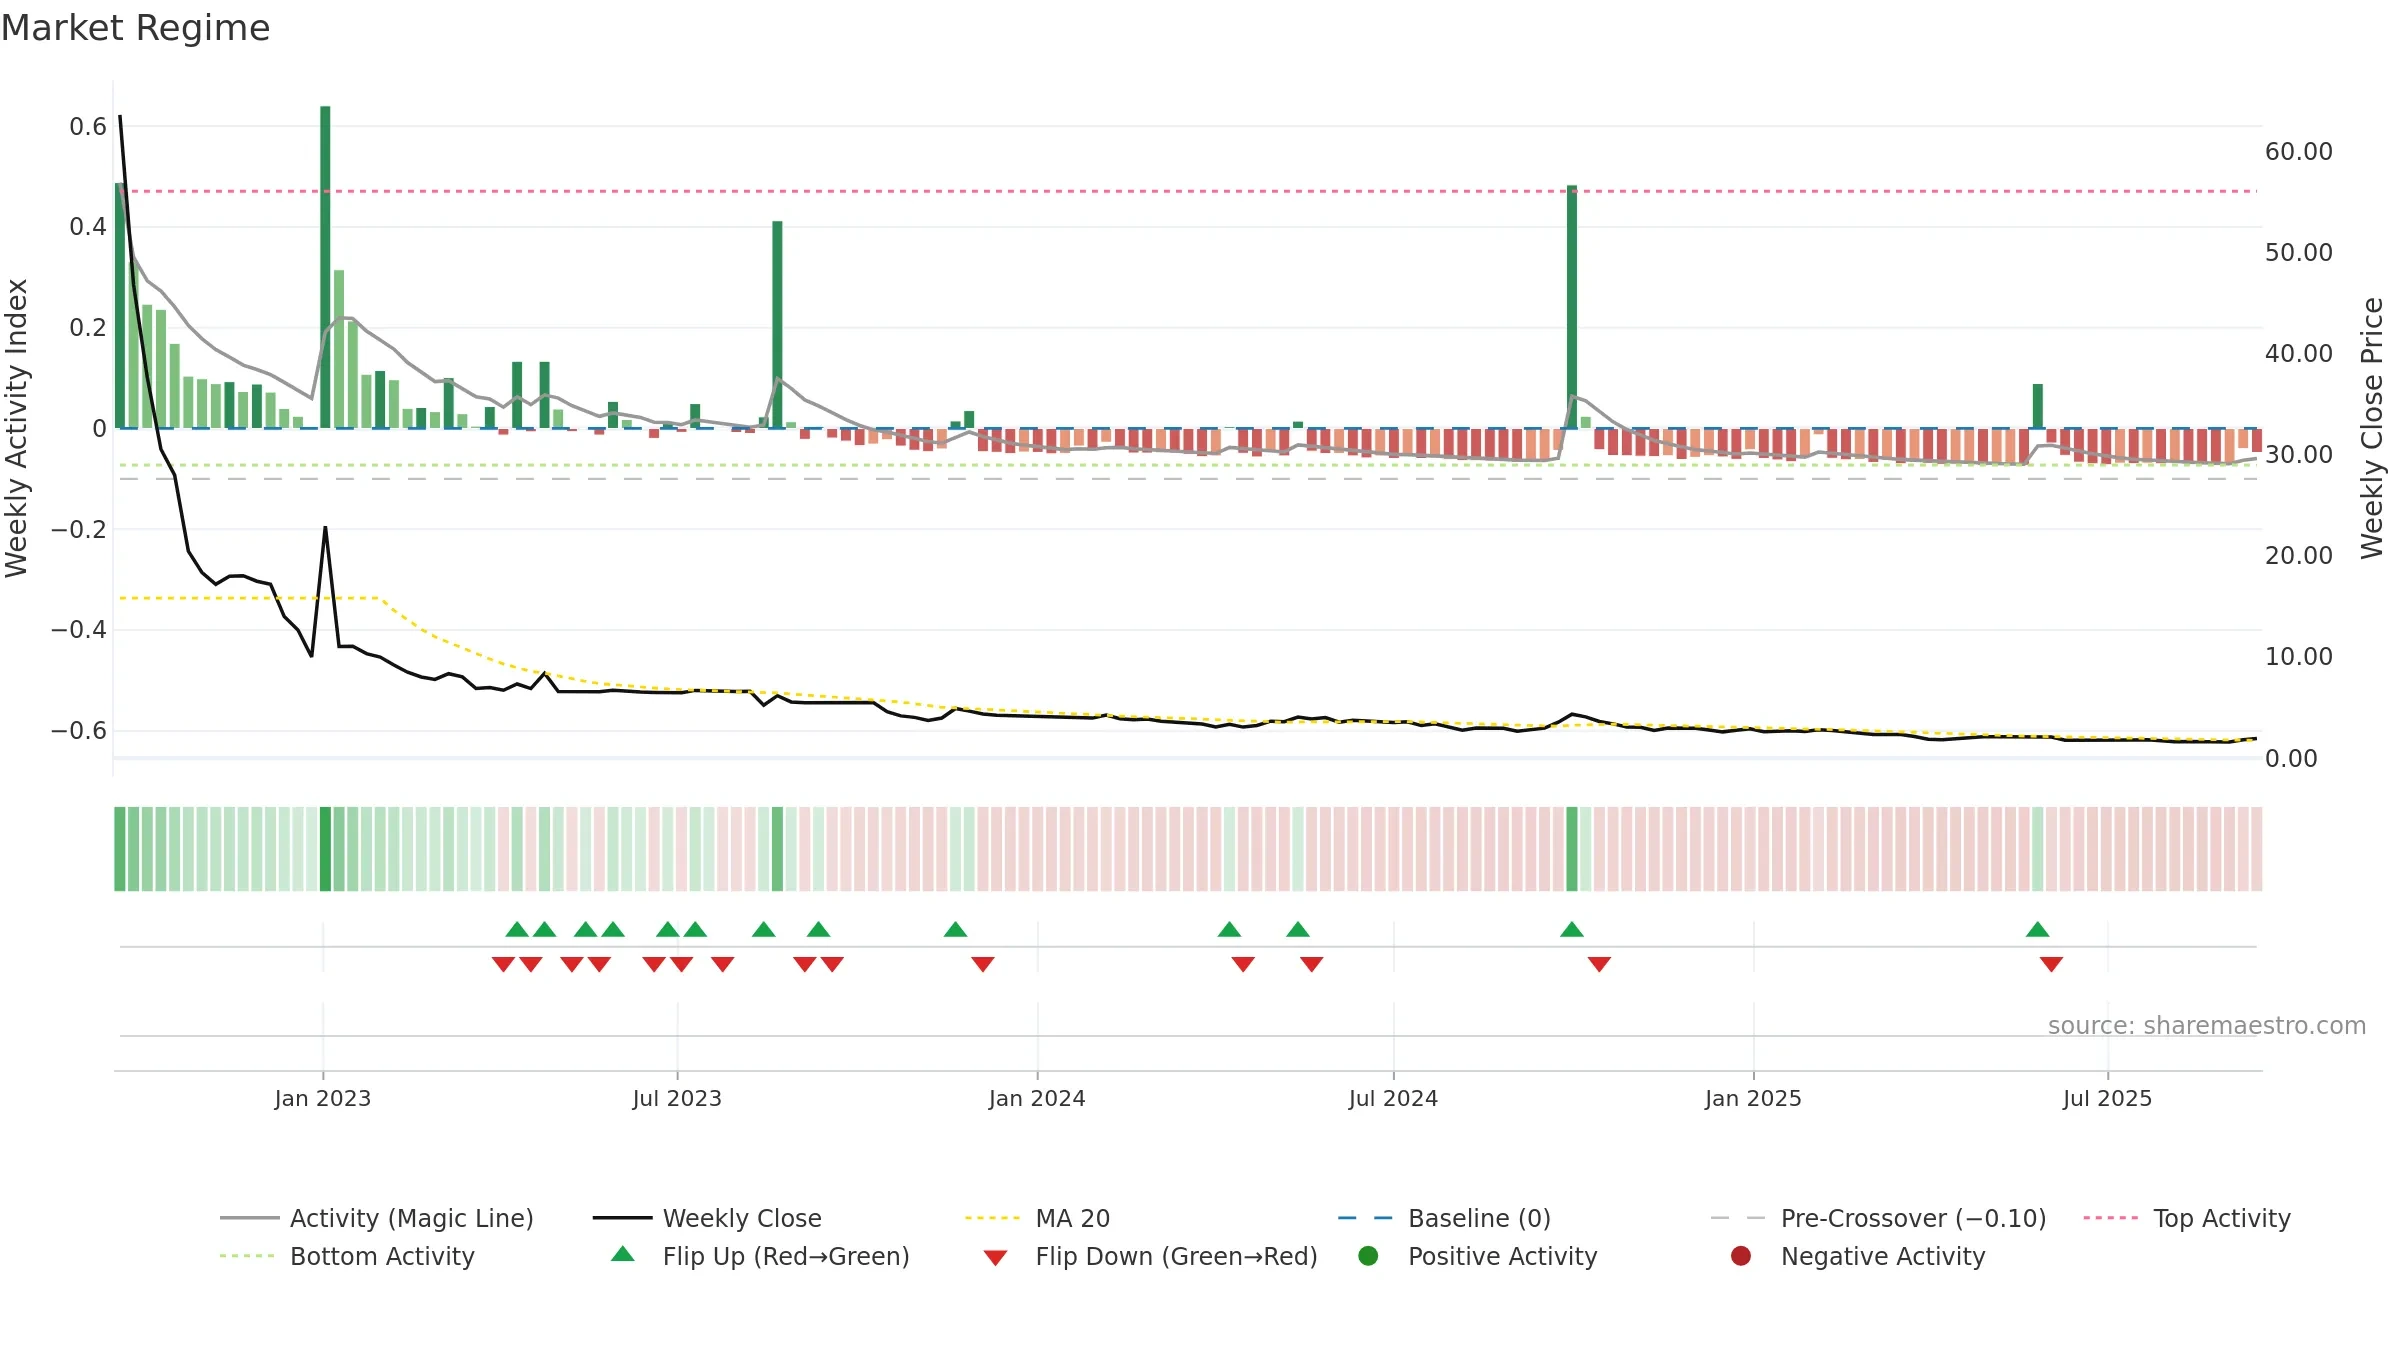Viewport: 2400px width, 1350px height.
Task: Click the Jan 2024 x-axis label
Action: [x=1037, y=1098]
